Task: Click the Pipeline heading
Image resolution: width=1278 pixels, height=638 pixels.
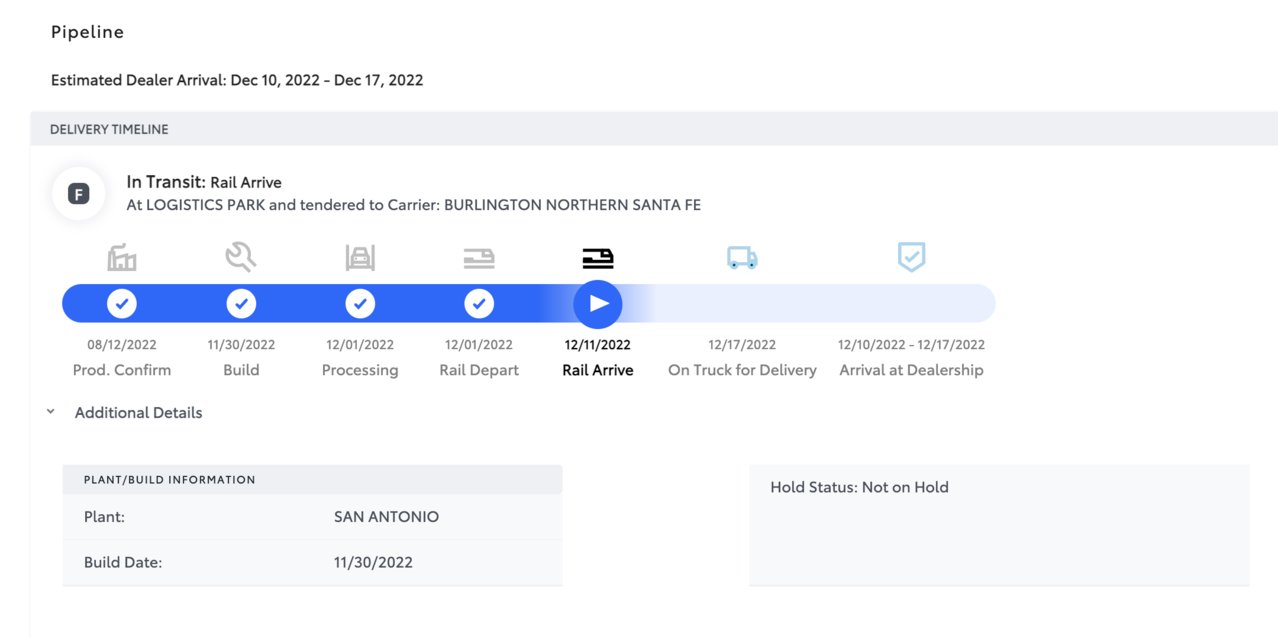Action: (87, 32)
